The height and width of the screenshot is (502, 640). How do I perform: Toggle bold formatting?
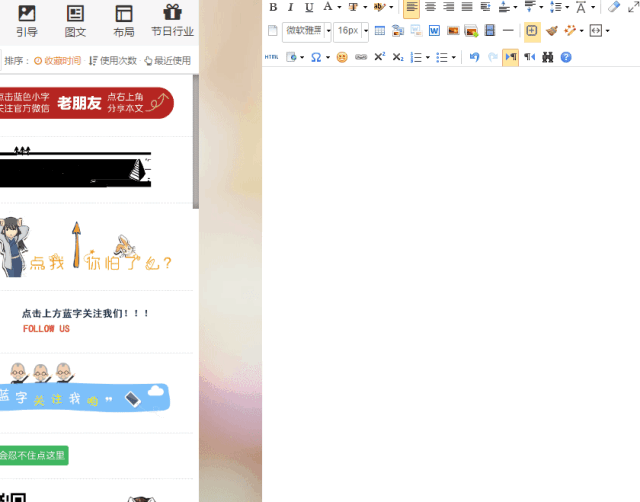[x=273, y=7]
